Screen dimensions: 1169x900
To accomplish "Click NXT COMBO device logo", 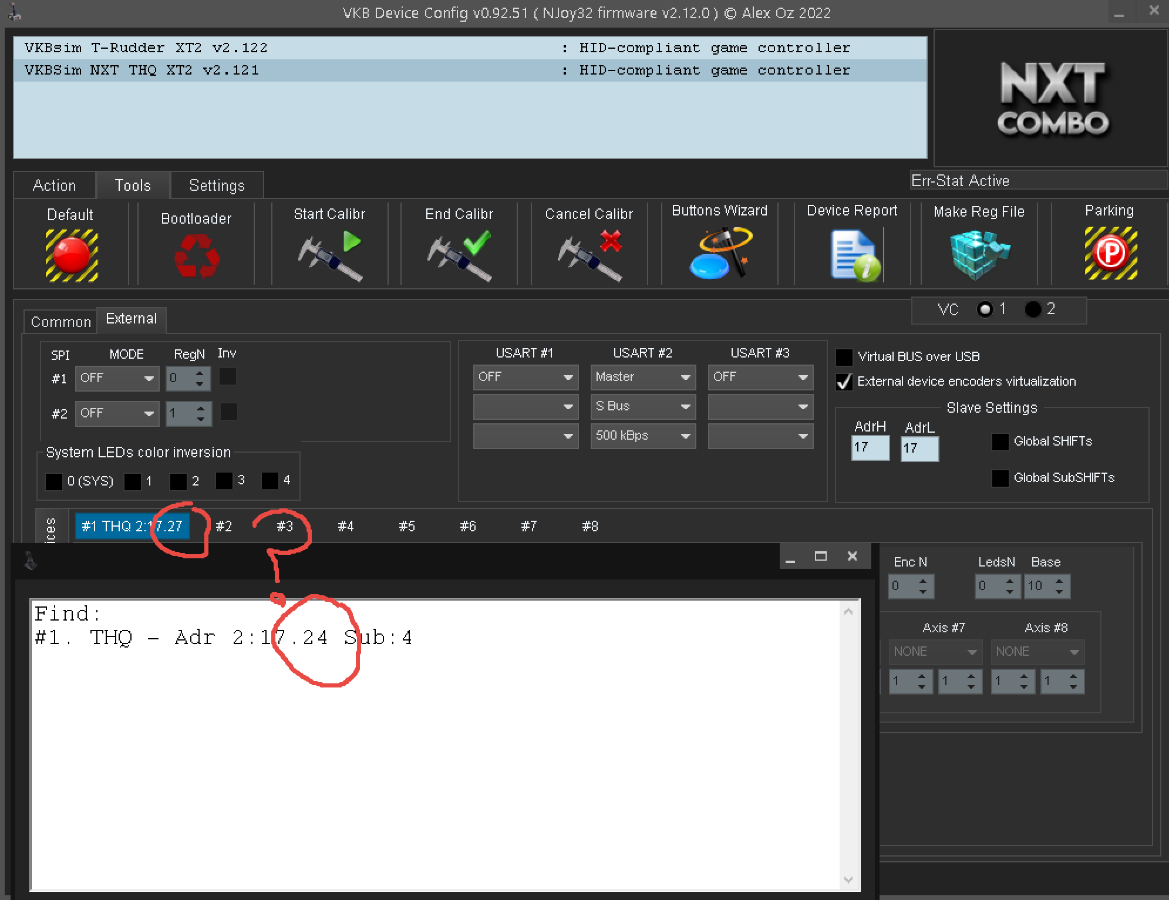I will (1052, 98).
